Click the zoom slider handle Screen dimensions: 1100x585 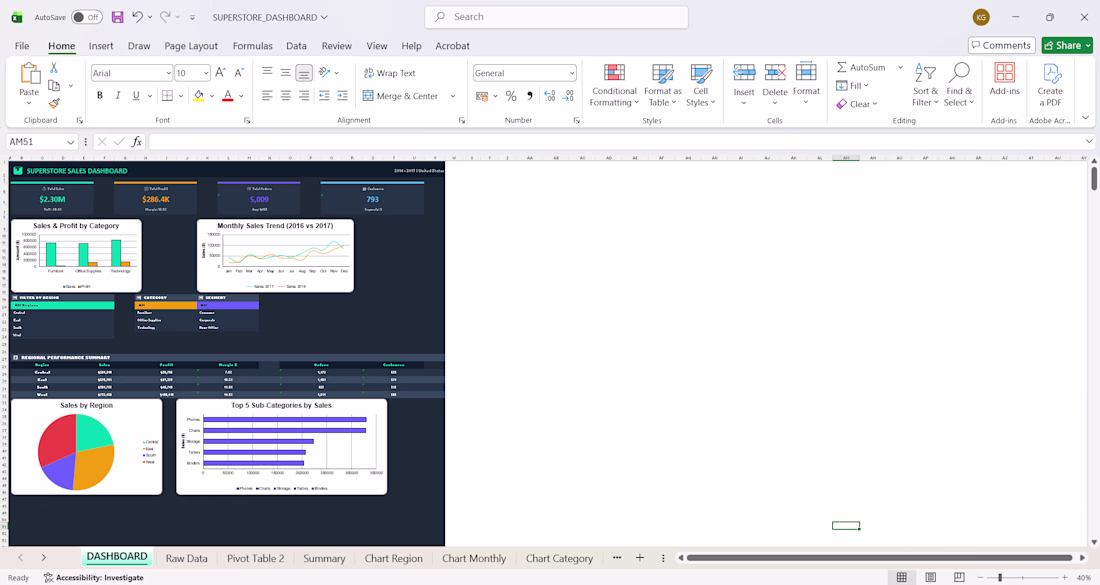click(1000, 577)
